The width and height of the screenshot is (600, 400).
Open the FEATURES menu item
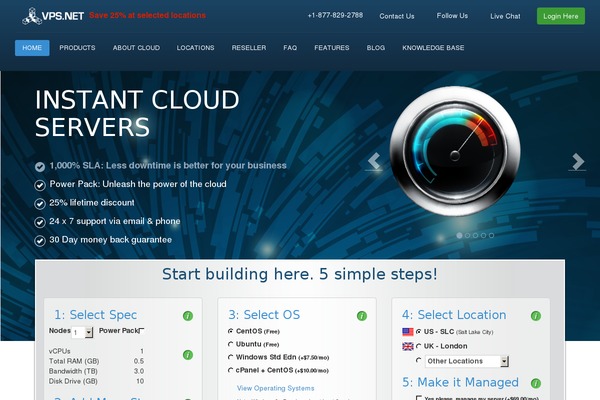pyautogui.click(x=332, y=48)
